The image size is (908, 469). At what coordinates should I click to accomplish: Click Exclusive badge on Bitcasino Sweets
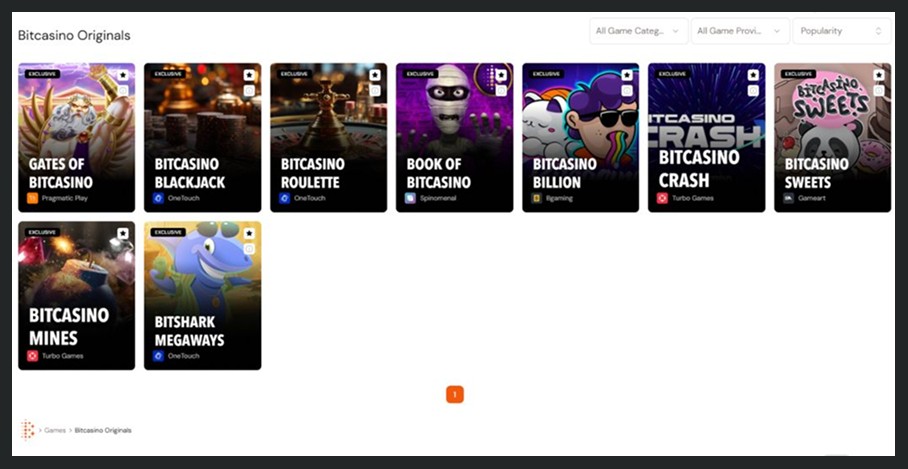(x=798, y=74)
